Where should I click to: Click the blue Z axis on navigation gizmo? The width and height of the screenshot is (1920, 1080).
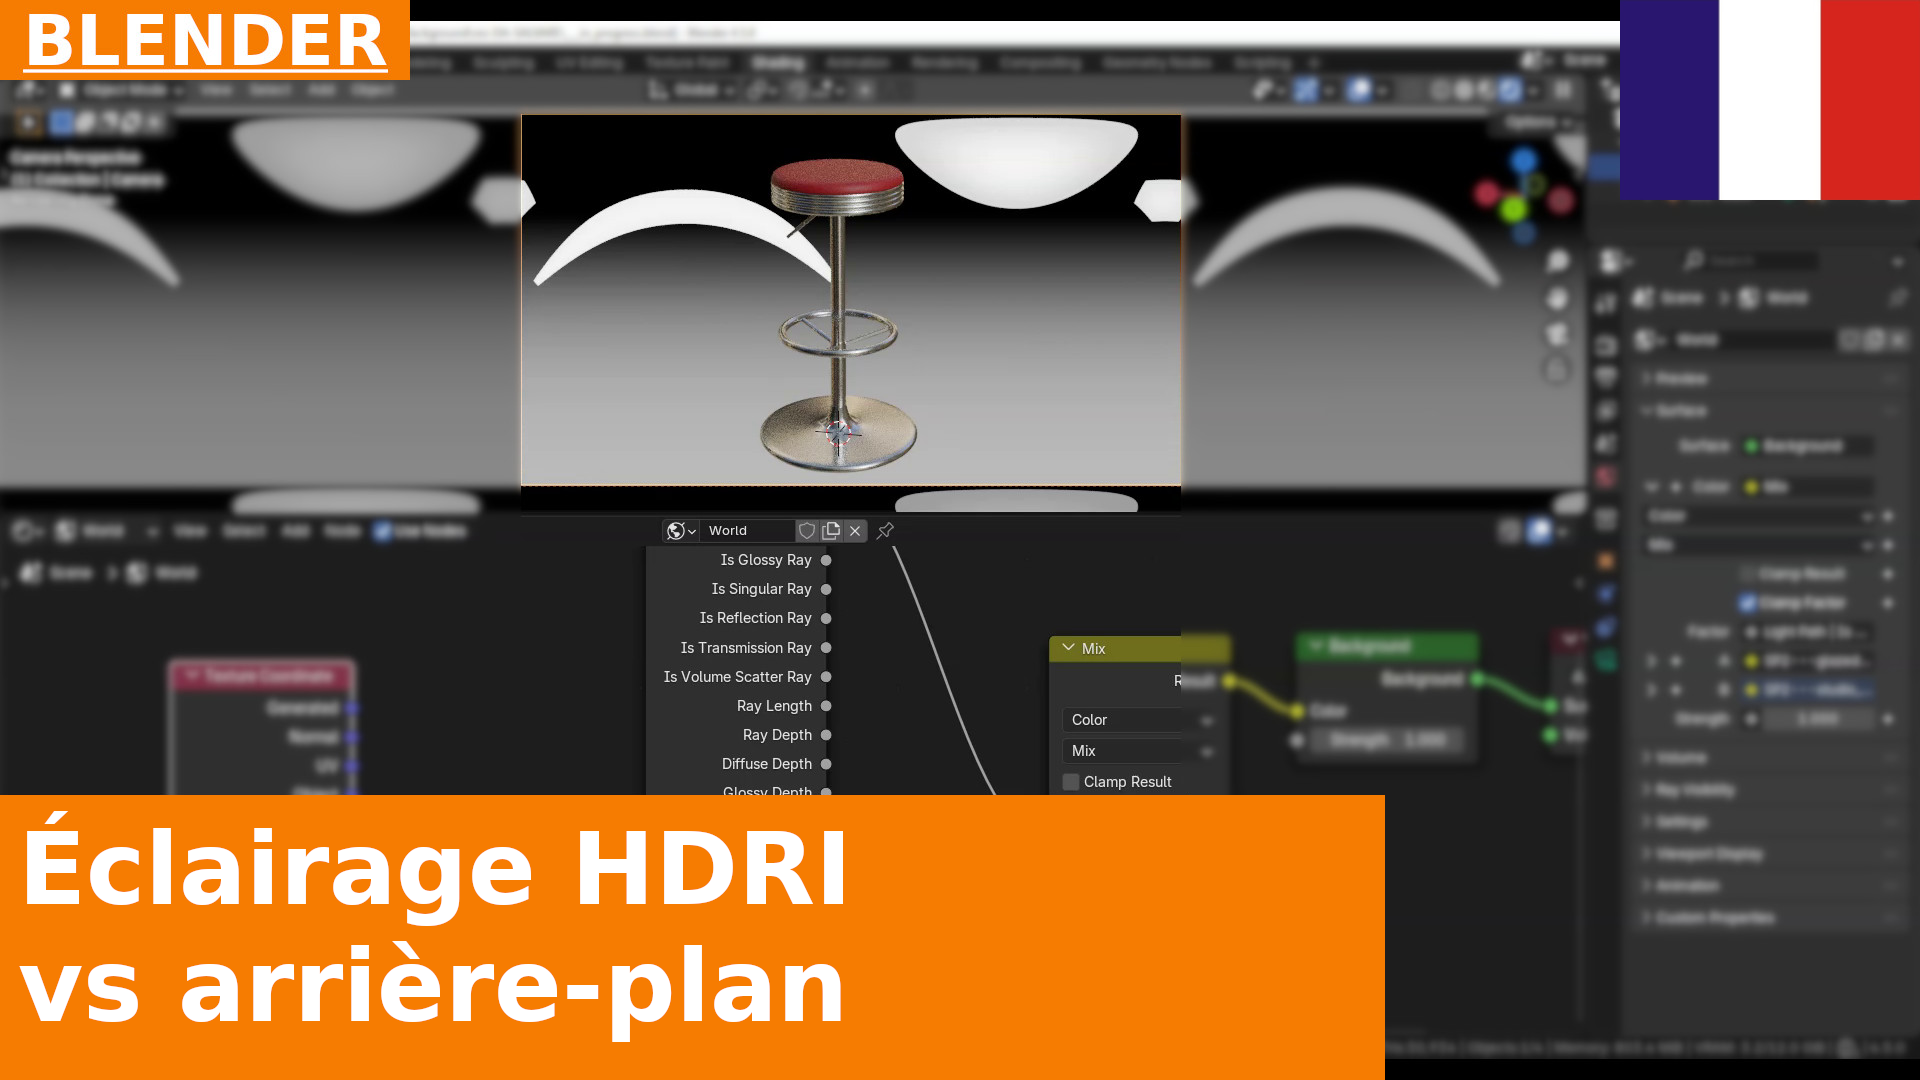1524,161
